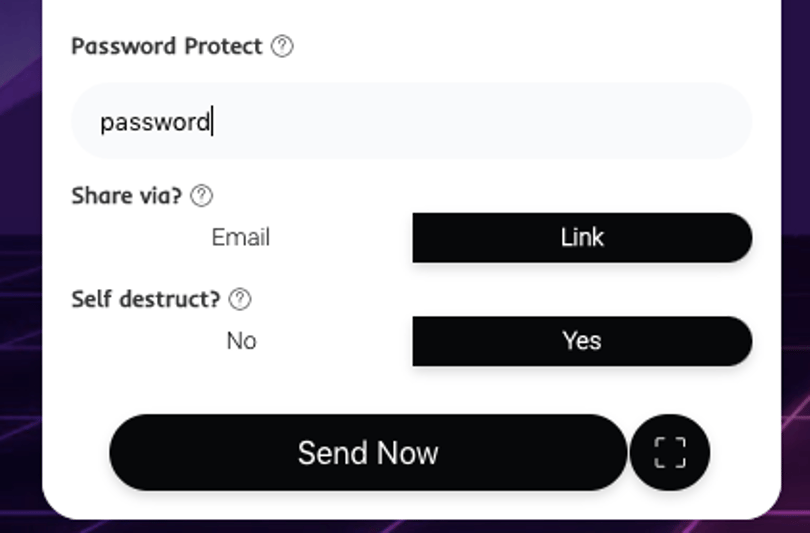Click Send Now to send the file
The image size is (810, 533).
click(368, 452)
